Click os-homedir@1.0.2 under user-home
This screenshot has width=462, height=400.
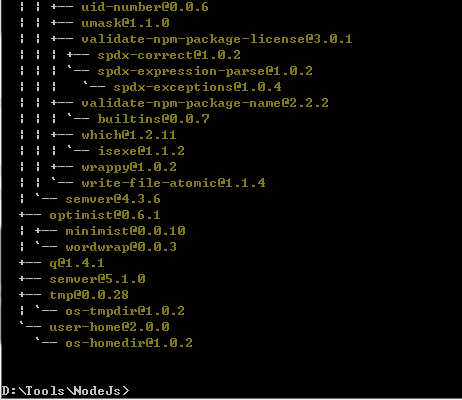coord(129,343)
